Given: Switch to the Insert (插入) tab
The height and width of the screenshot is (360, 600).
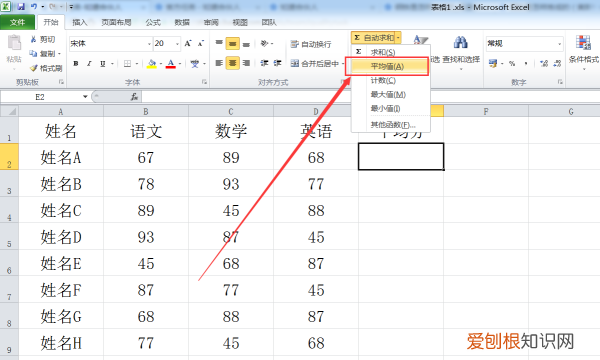Looking at the screenshot, I should 80,23.
